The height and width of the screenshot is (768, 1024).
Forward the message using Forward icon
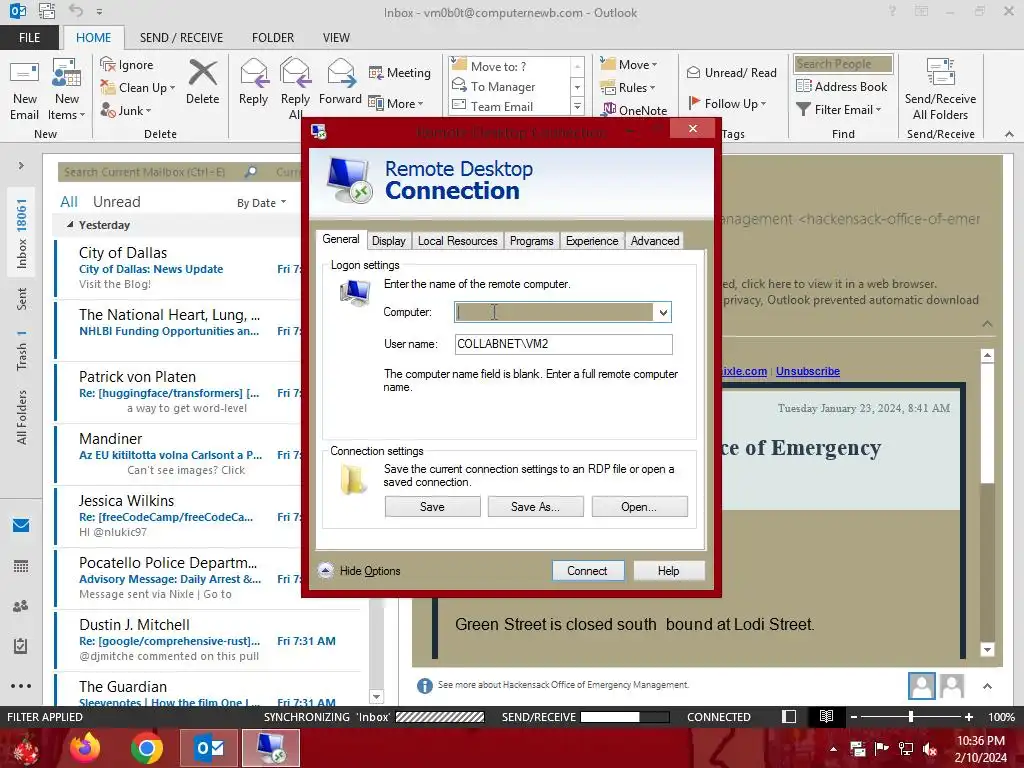pyautogui.click(x=340, y=83)
